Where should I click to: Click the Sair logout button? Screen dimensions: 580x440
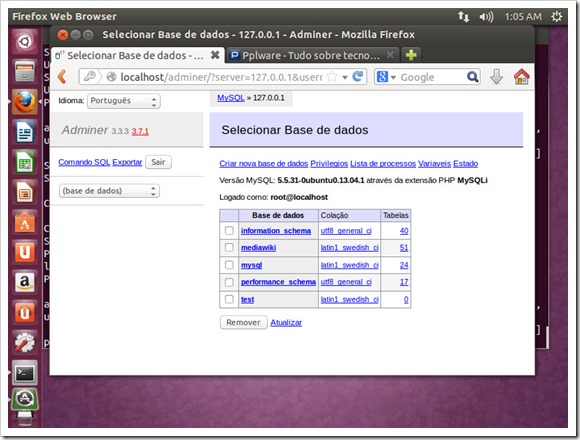(158, 162)
